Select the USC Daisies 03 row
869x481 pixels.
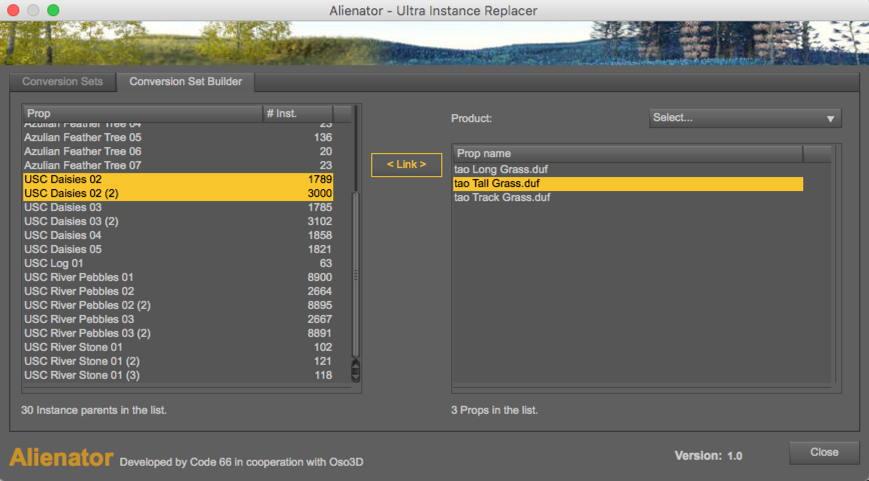[178, 207]
